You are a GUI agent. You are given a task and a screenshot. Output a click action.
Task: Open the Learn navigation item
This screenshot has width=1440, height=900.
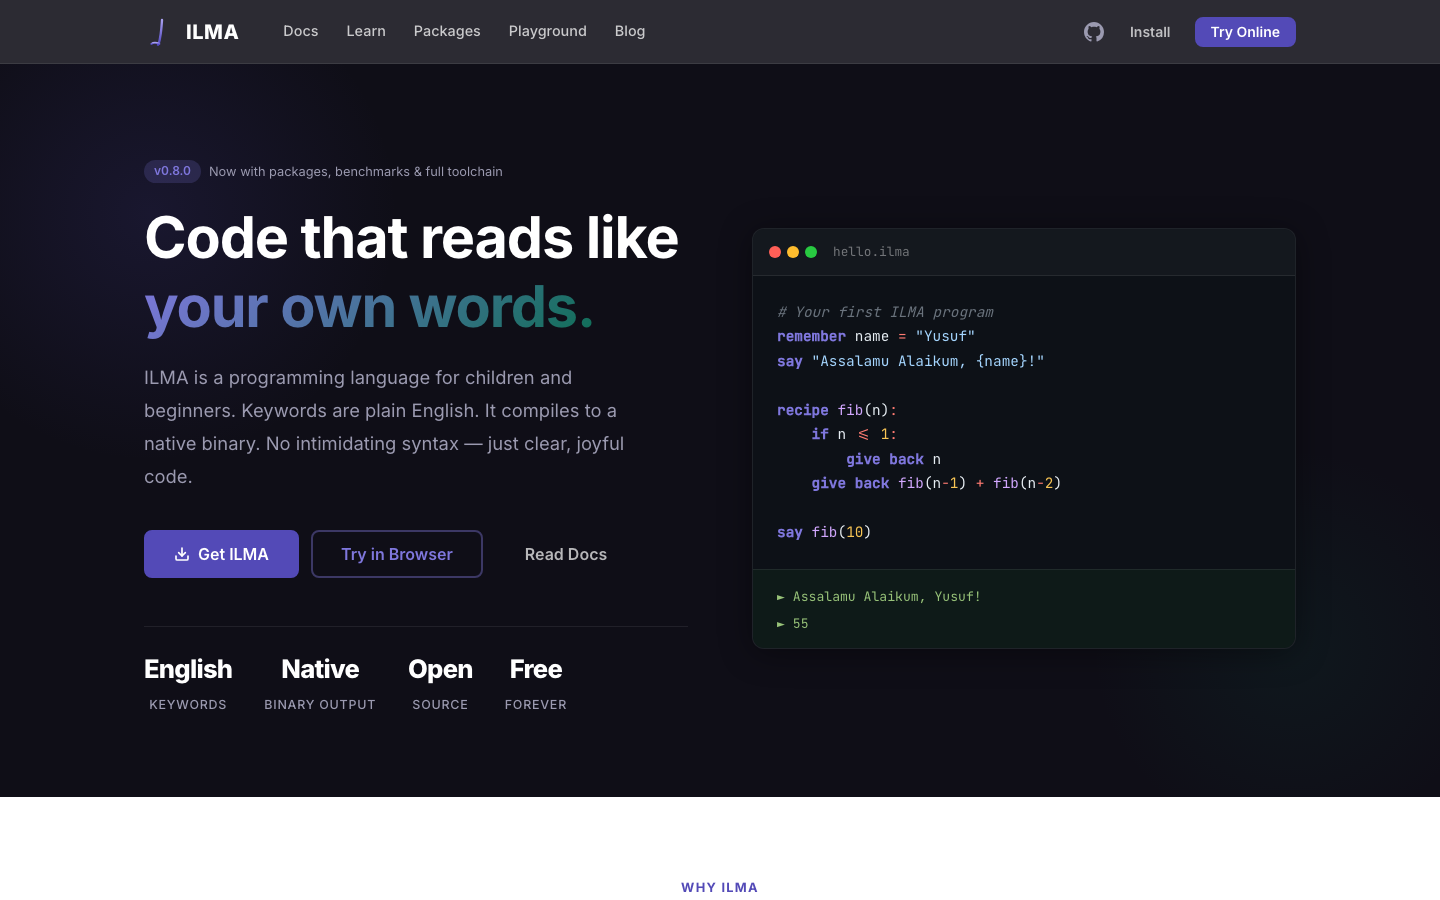tap(366, 31)
